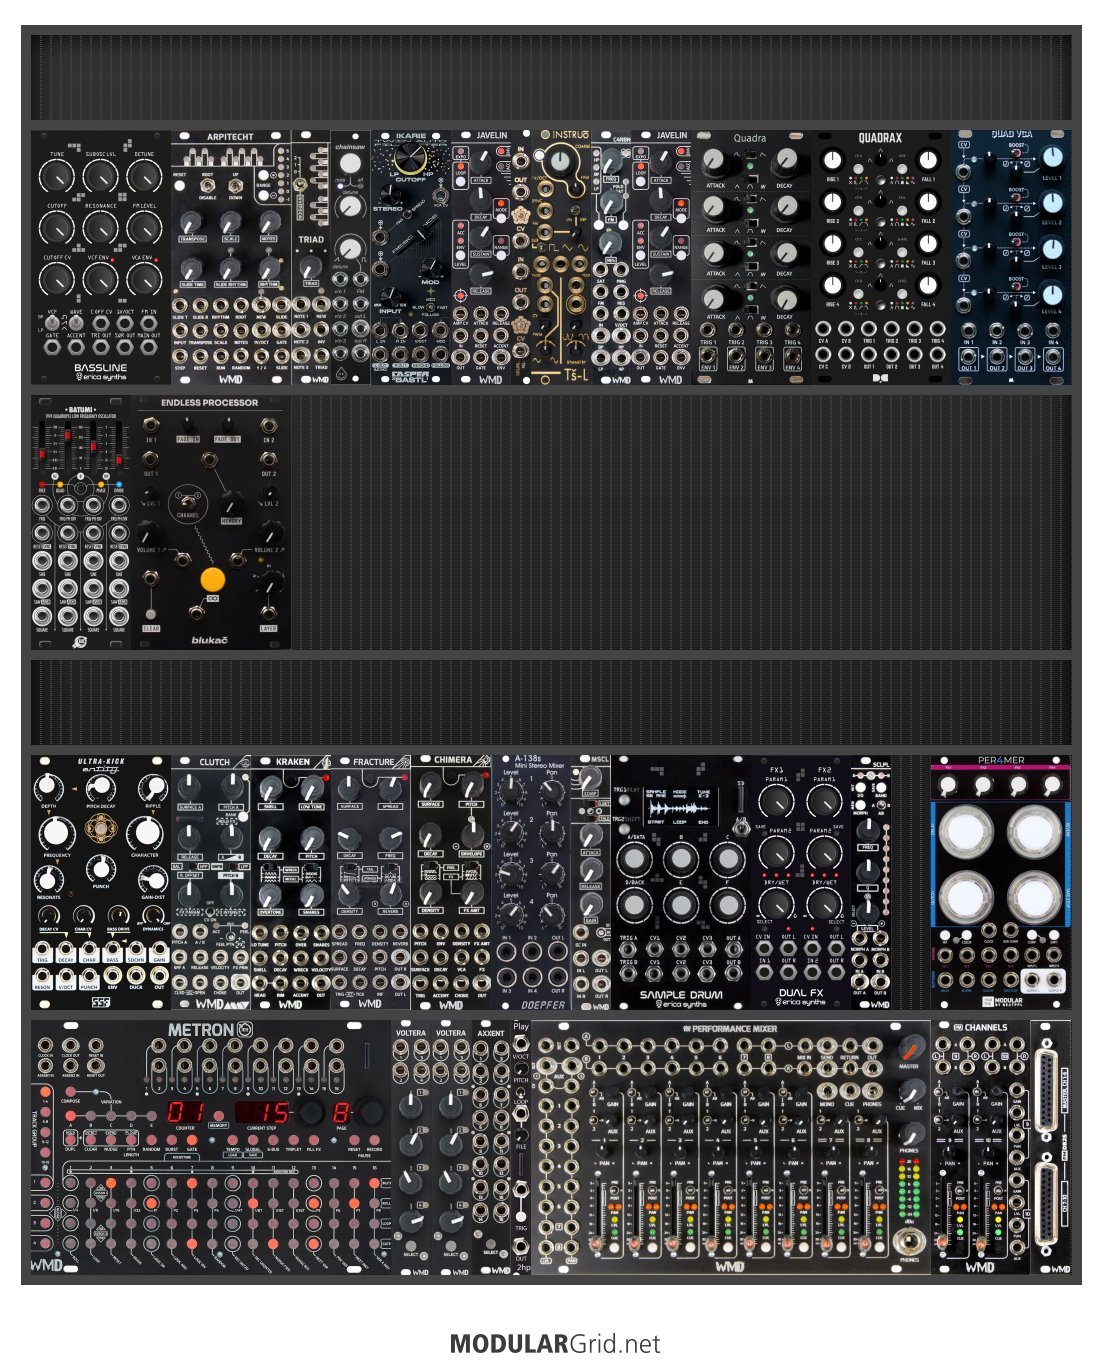
Task: Click the CURRENT STEP display on Metron
Action: point(262,1113)
